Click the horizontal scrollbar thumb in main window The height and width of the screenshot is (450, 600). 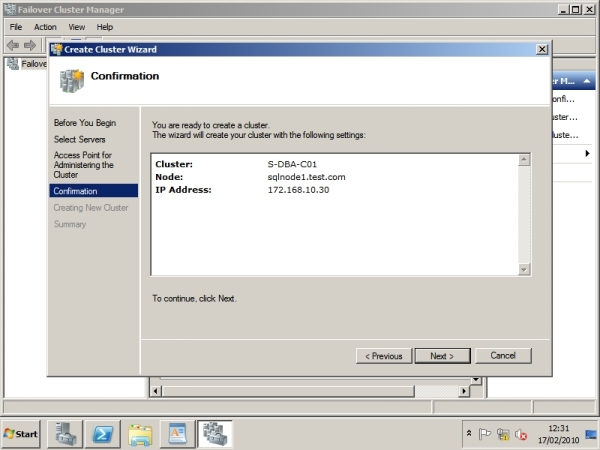click(x=289, y=391)
